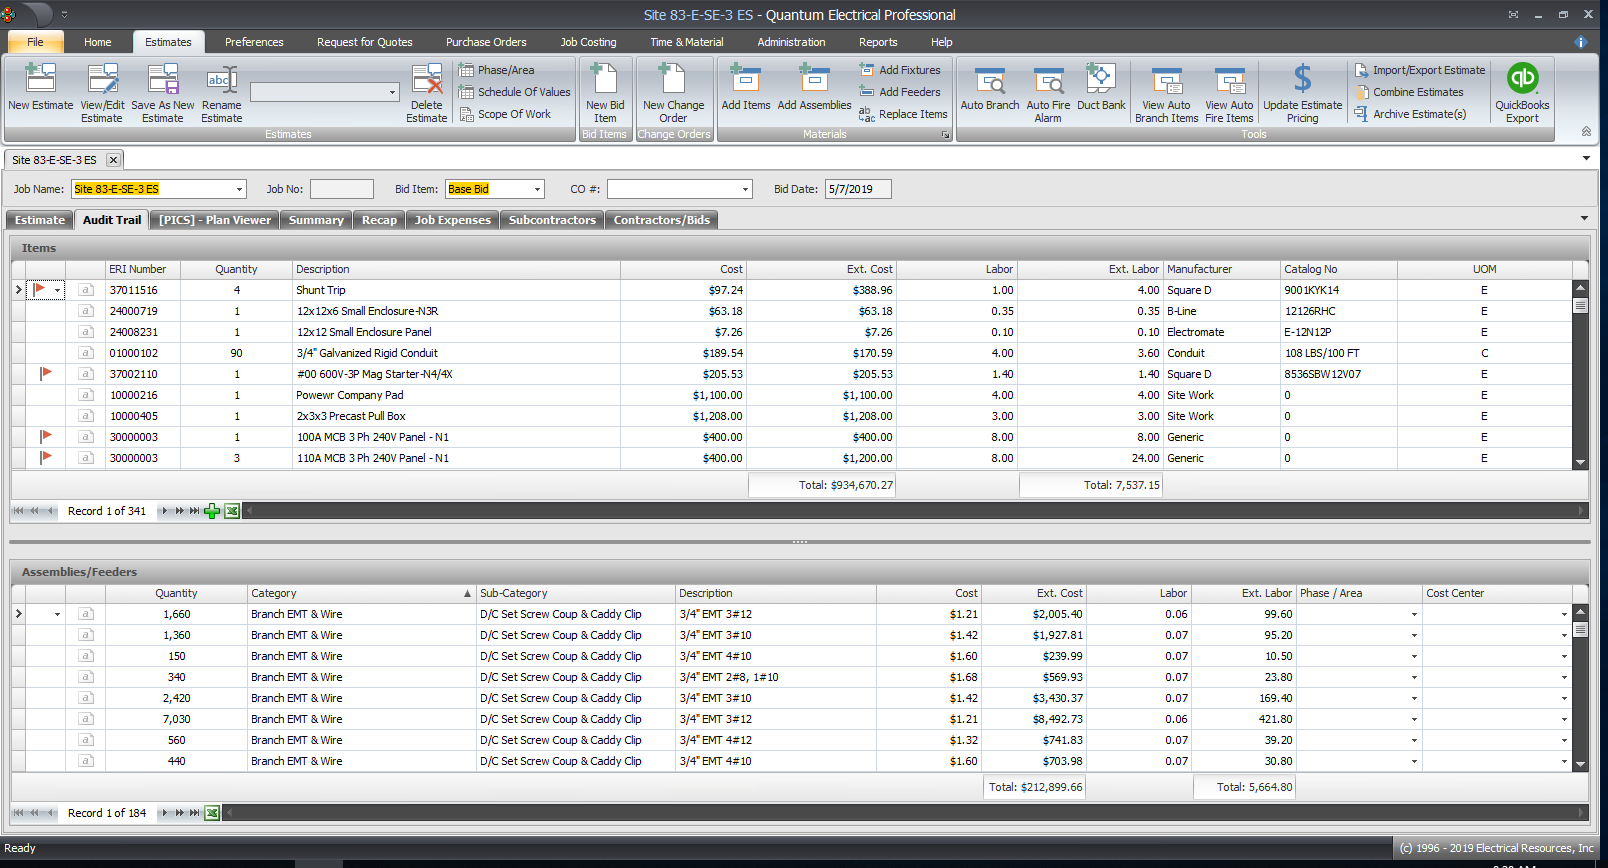Open the Job Costing ribbon tab
Screen dimensions: 1608x868
point(588,42)
